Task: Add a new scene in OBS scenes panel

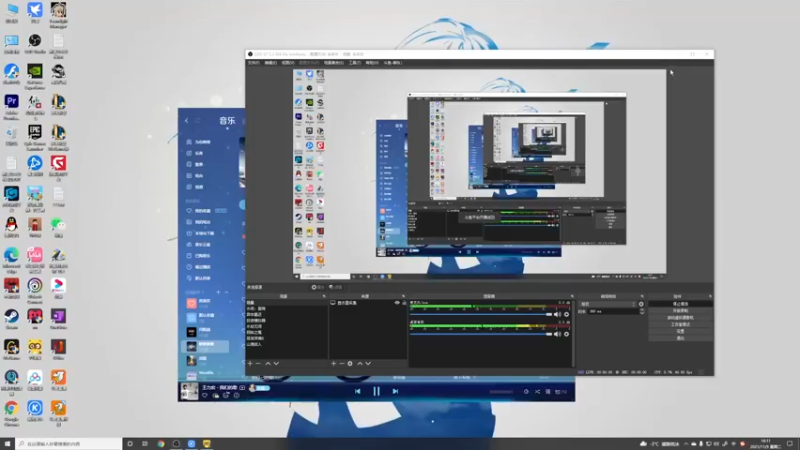Action: 250,363
